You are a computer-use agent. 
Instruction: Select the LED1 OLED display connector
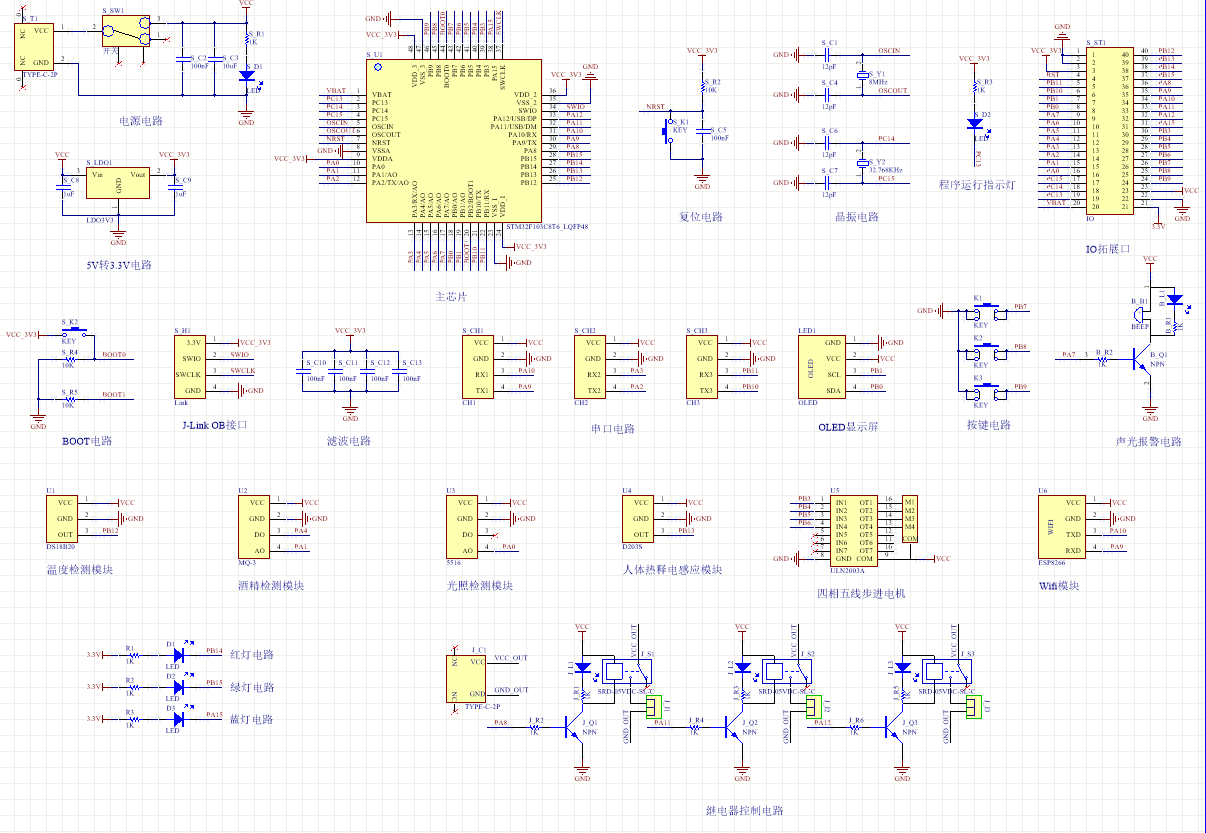(823, 366)
